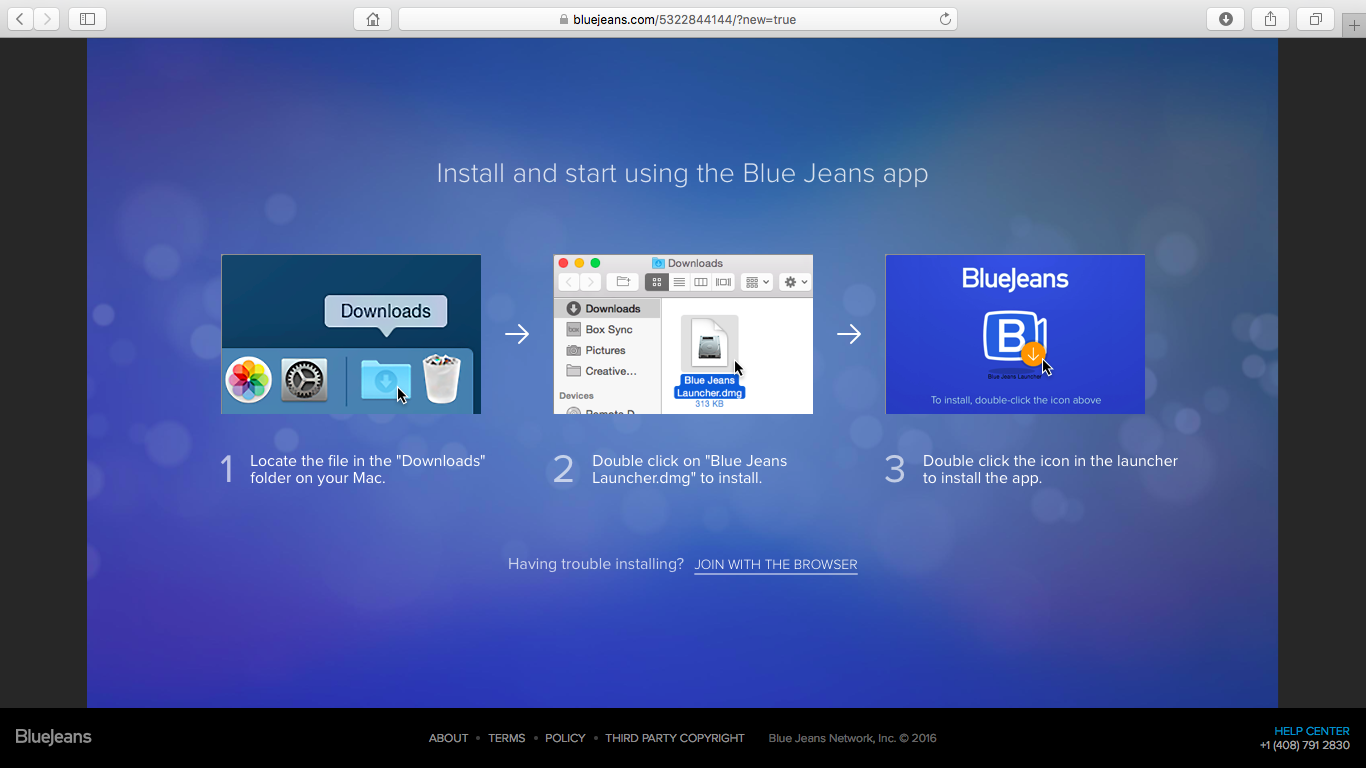
Task: Click the Downloads dock step one image
Action: tap(351, 334)
